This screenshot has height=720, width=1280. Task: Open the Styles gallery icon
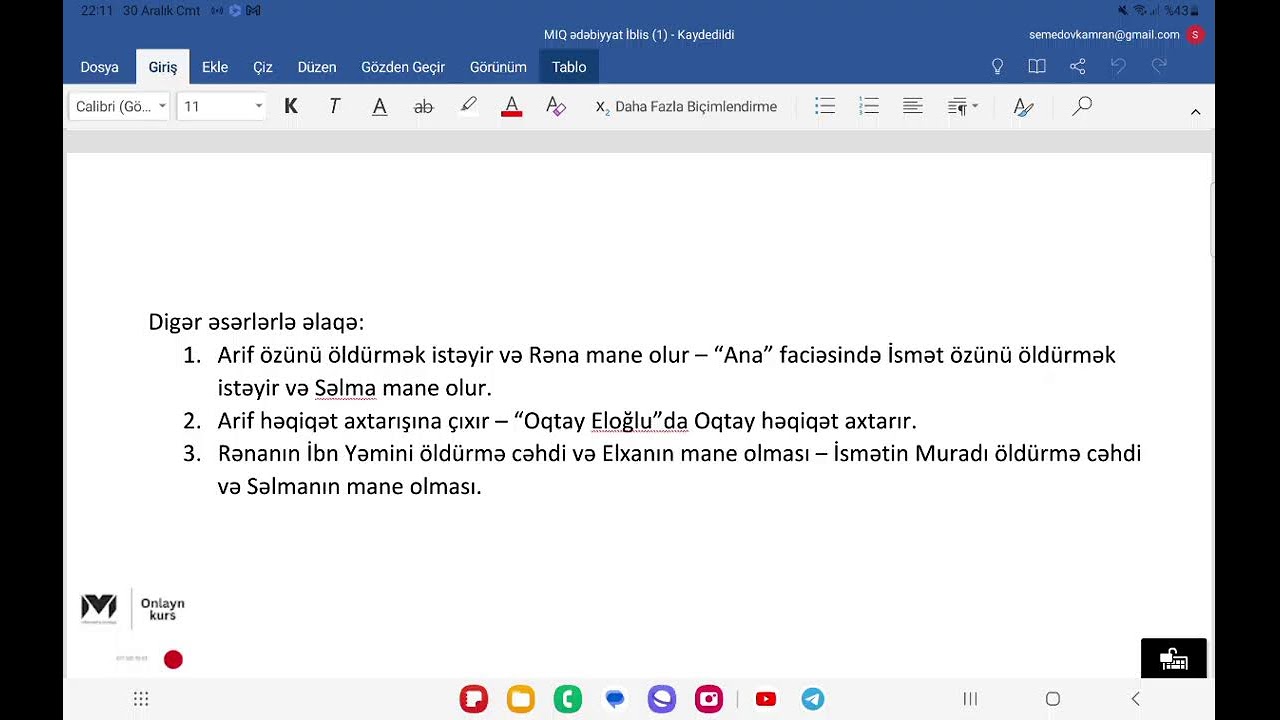pyautogui.click(x=1023, y=106)
